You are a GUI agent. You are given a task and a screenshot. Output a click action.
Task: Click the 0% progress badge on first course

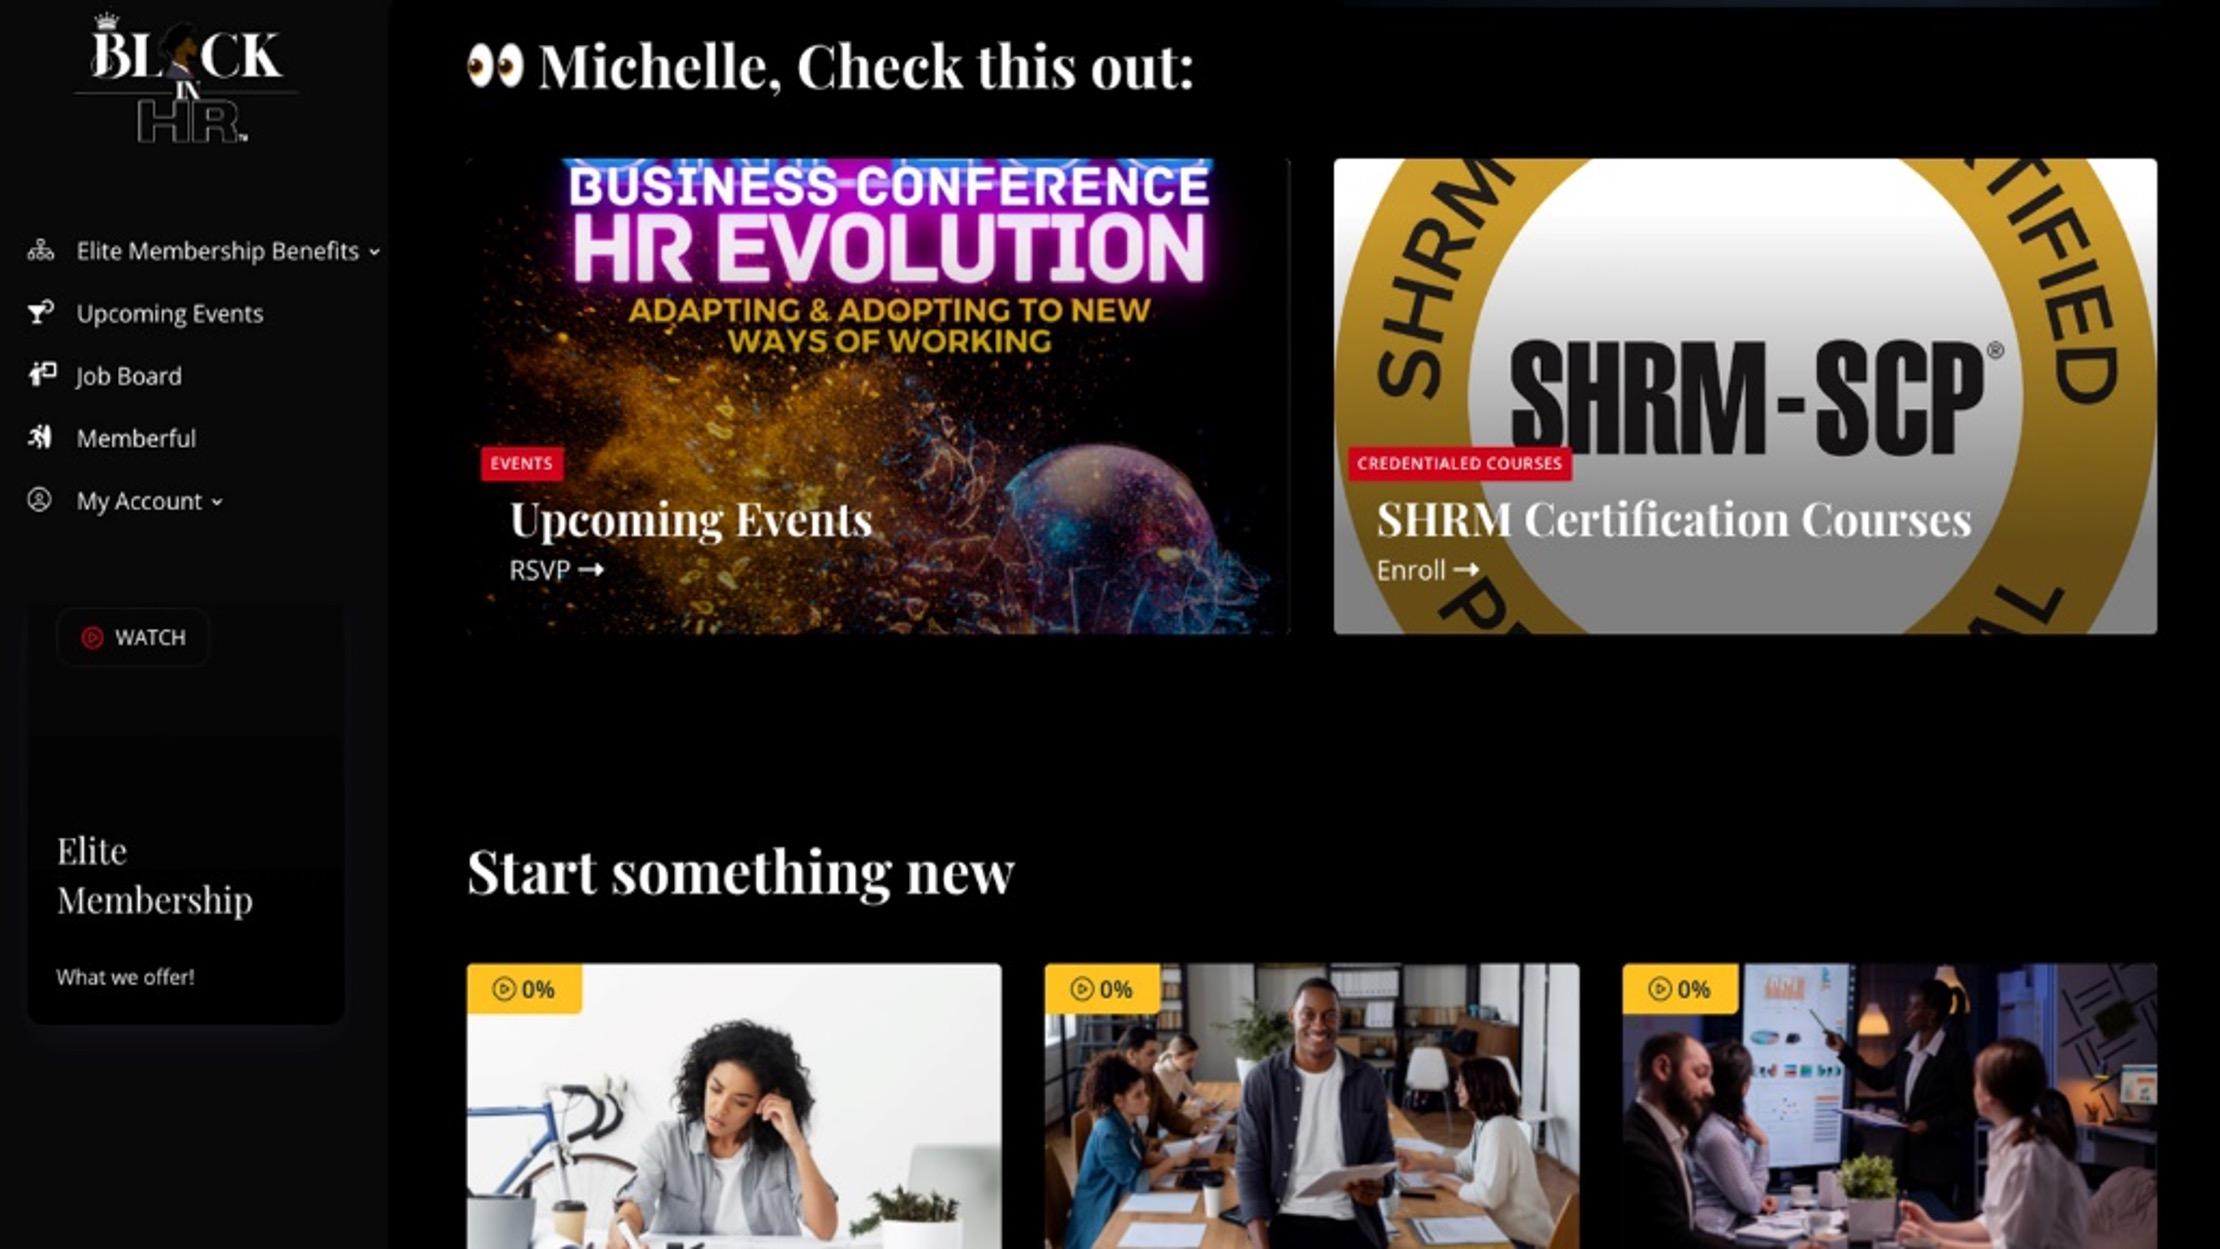[x=524, y=989]
